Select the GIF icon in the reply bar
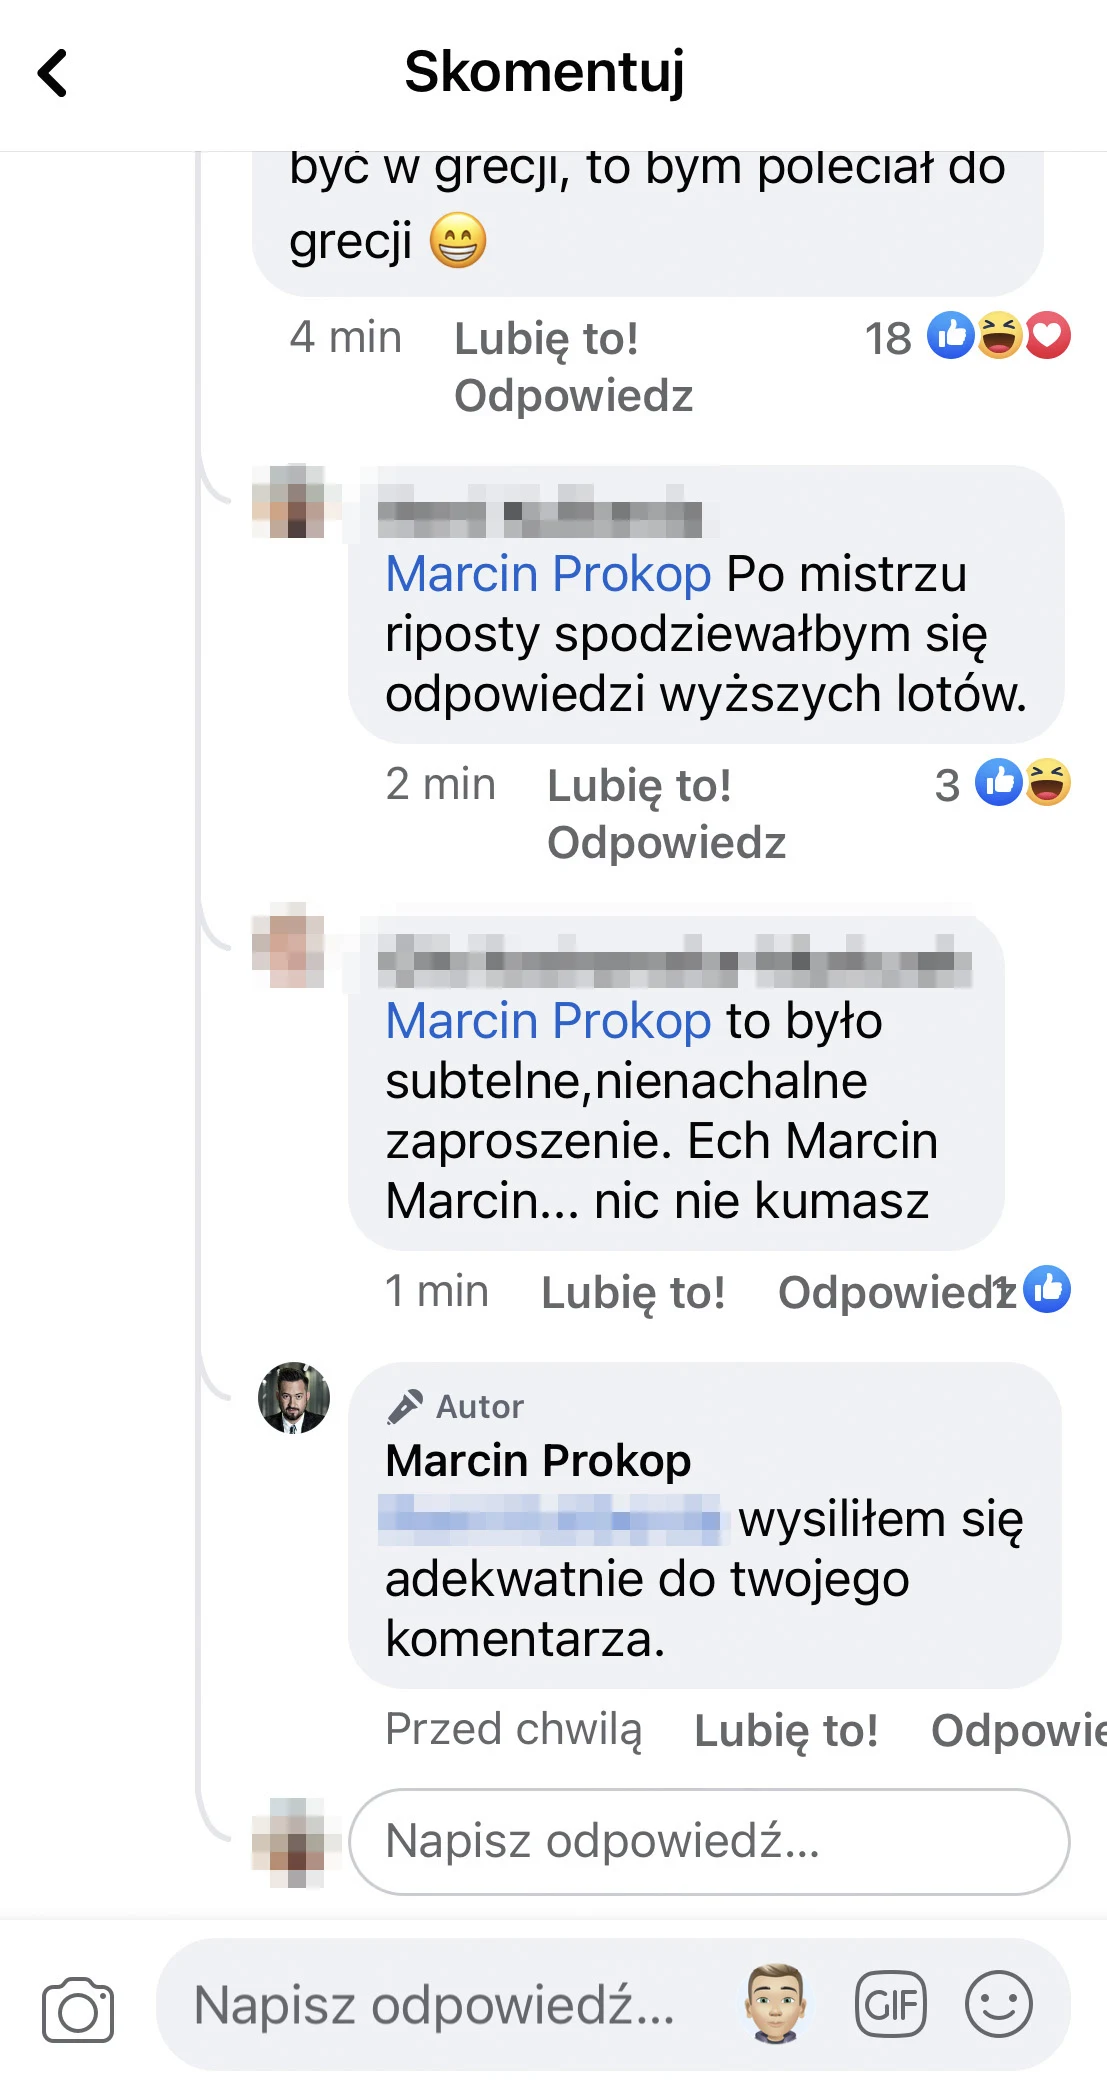Screen dimensions: 1107x2088 pyautogui.click(x=891, y=2003)
